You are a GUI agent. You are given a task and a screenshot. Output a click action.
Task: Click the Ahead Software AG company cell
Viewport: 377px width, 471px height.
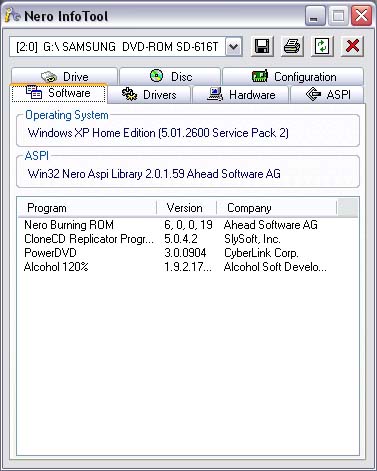(x=271, y=225)
